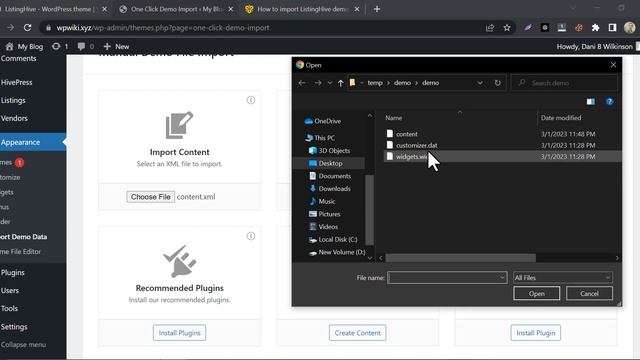The image size is (640, 360).
Task: Expand the address path dropdown in Open dialog
Action: pos(480,83)
